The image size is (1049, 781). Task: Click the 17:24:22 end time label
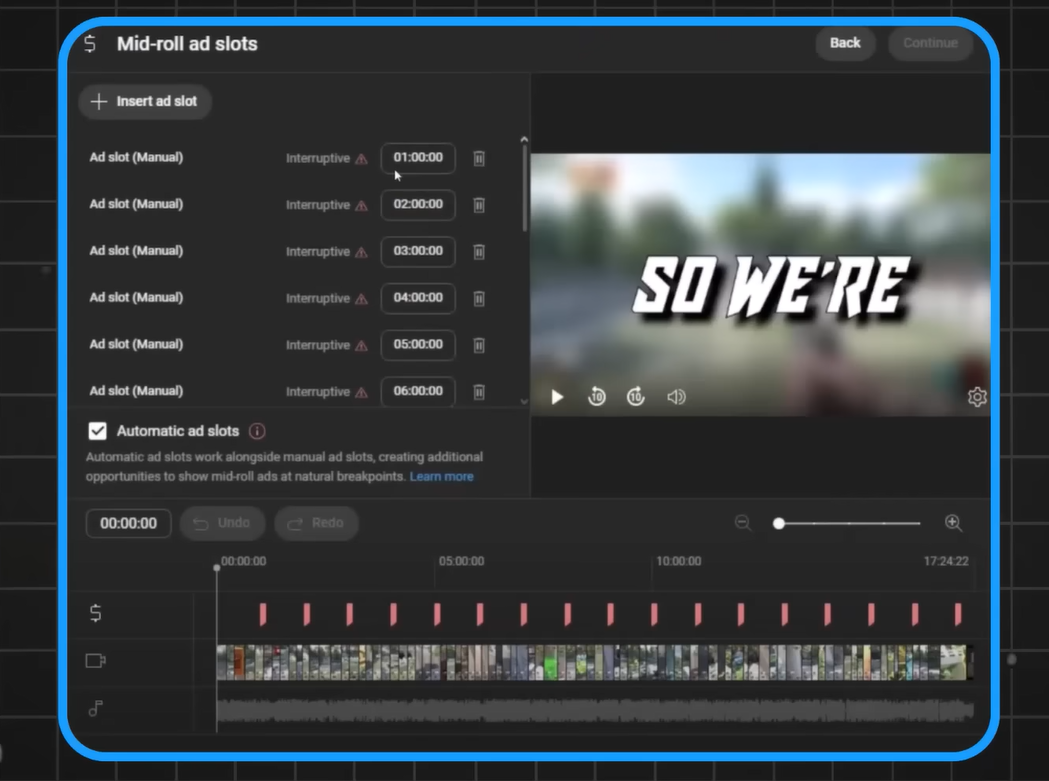pos(946,561)
